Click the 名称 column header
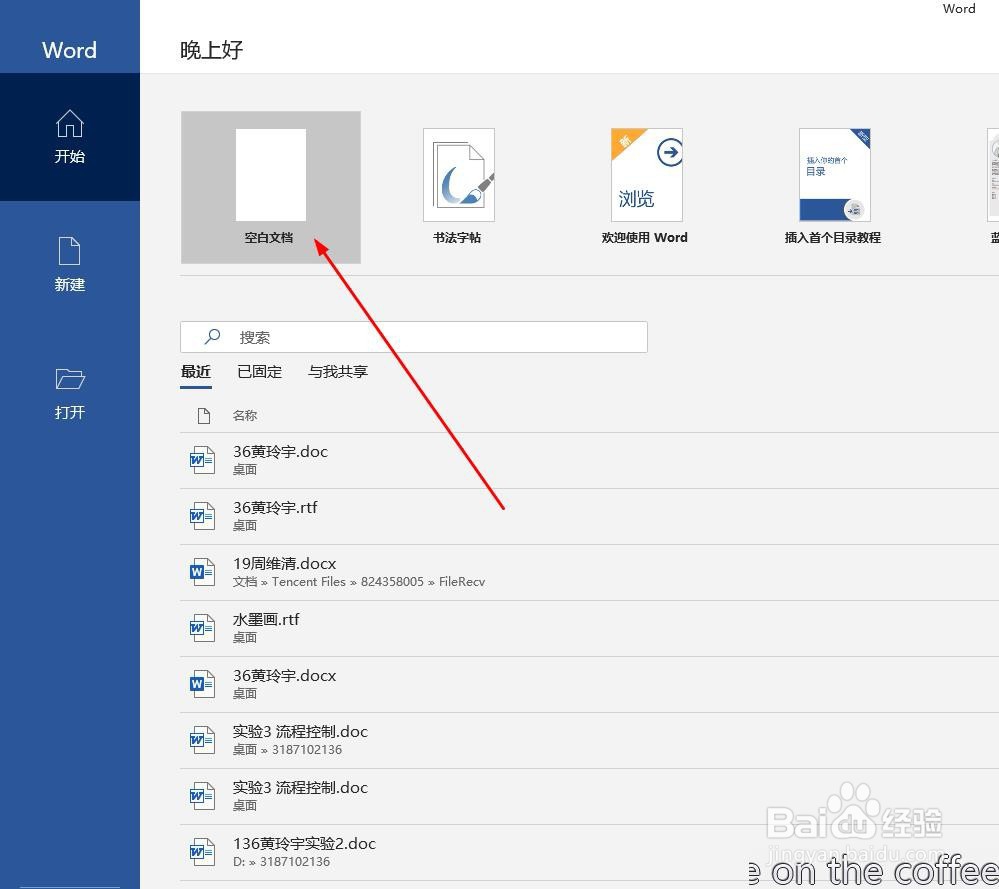 click(x=245, y=416)
